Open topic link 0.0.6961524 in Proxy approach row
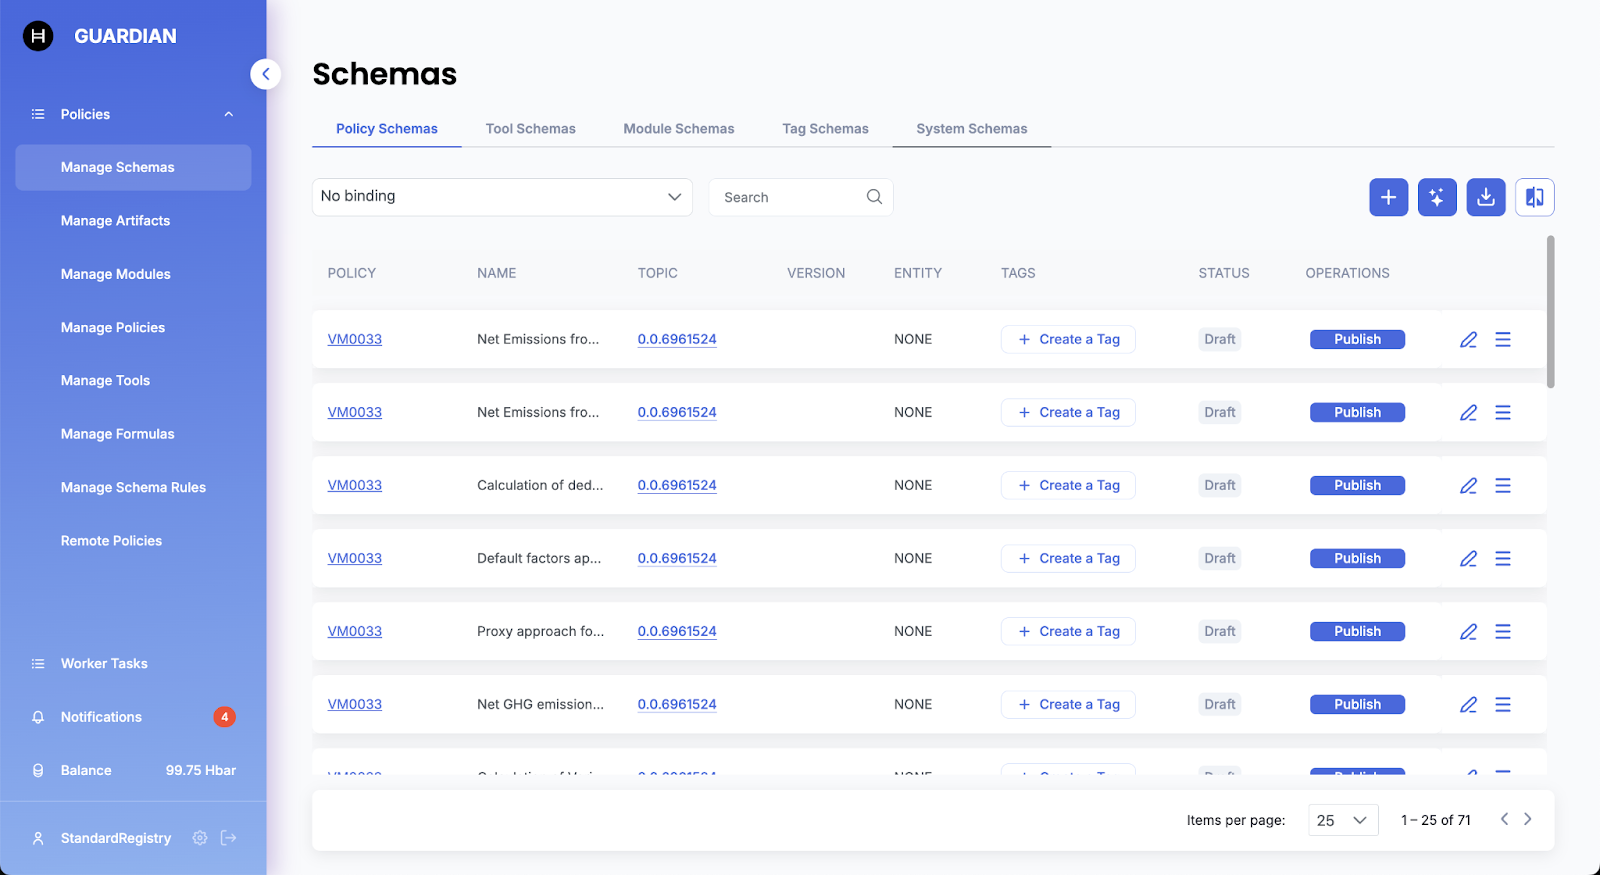Viewport: 1600px width, 875px height. [677, 632]
